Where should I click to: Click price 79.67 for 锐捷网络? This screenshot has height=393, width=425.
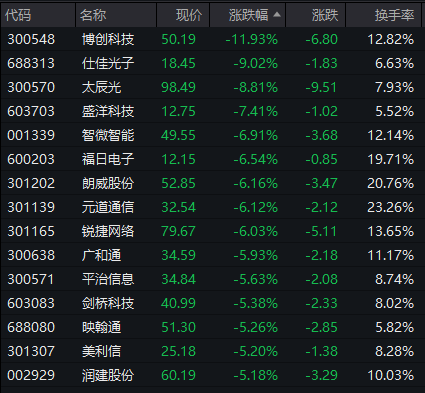[x=178, y=231]
